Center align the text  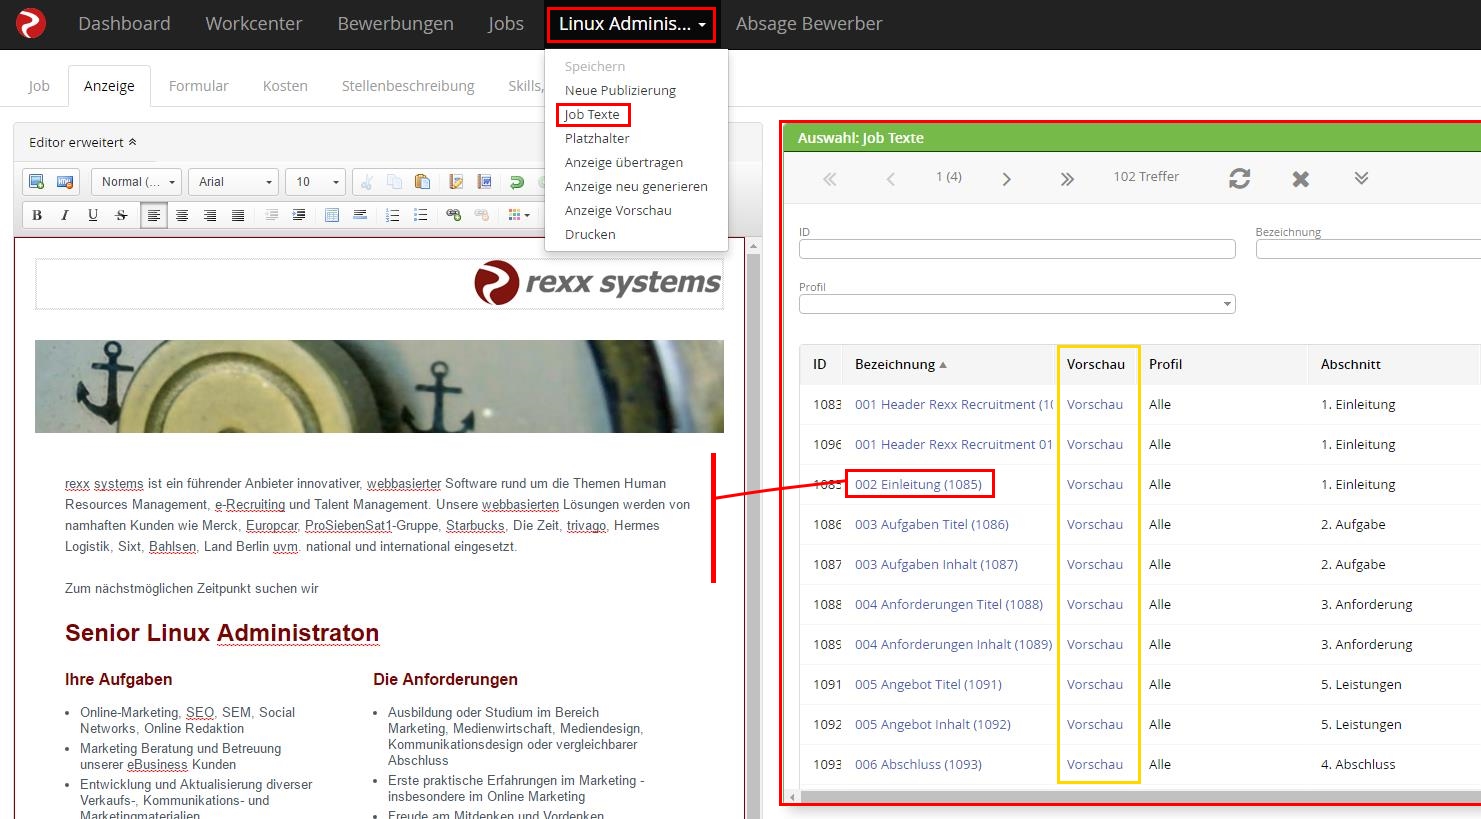[x=182, y=215]
